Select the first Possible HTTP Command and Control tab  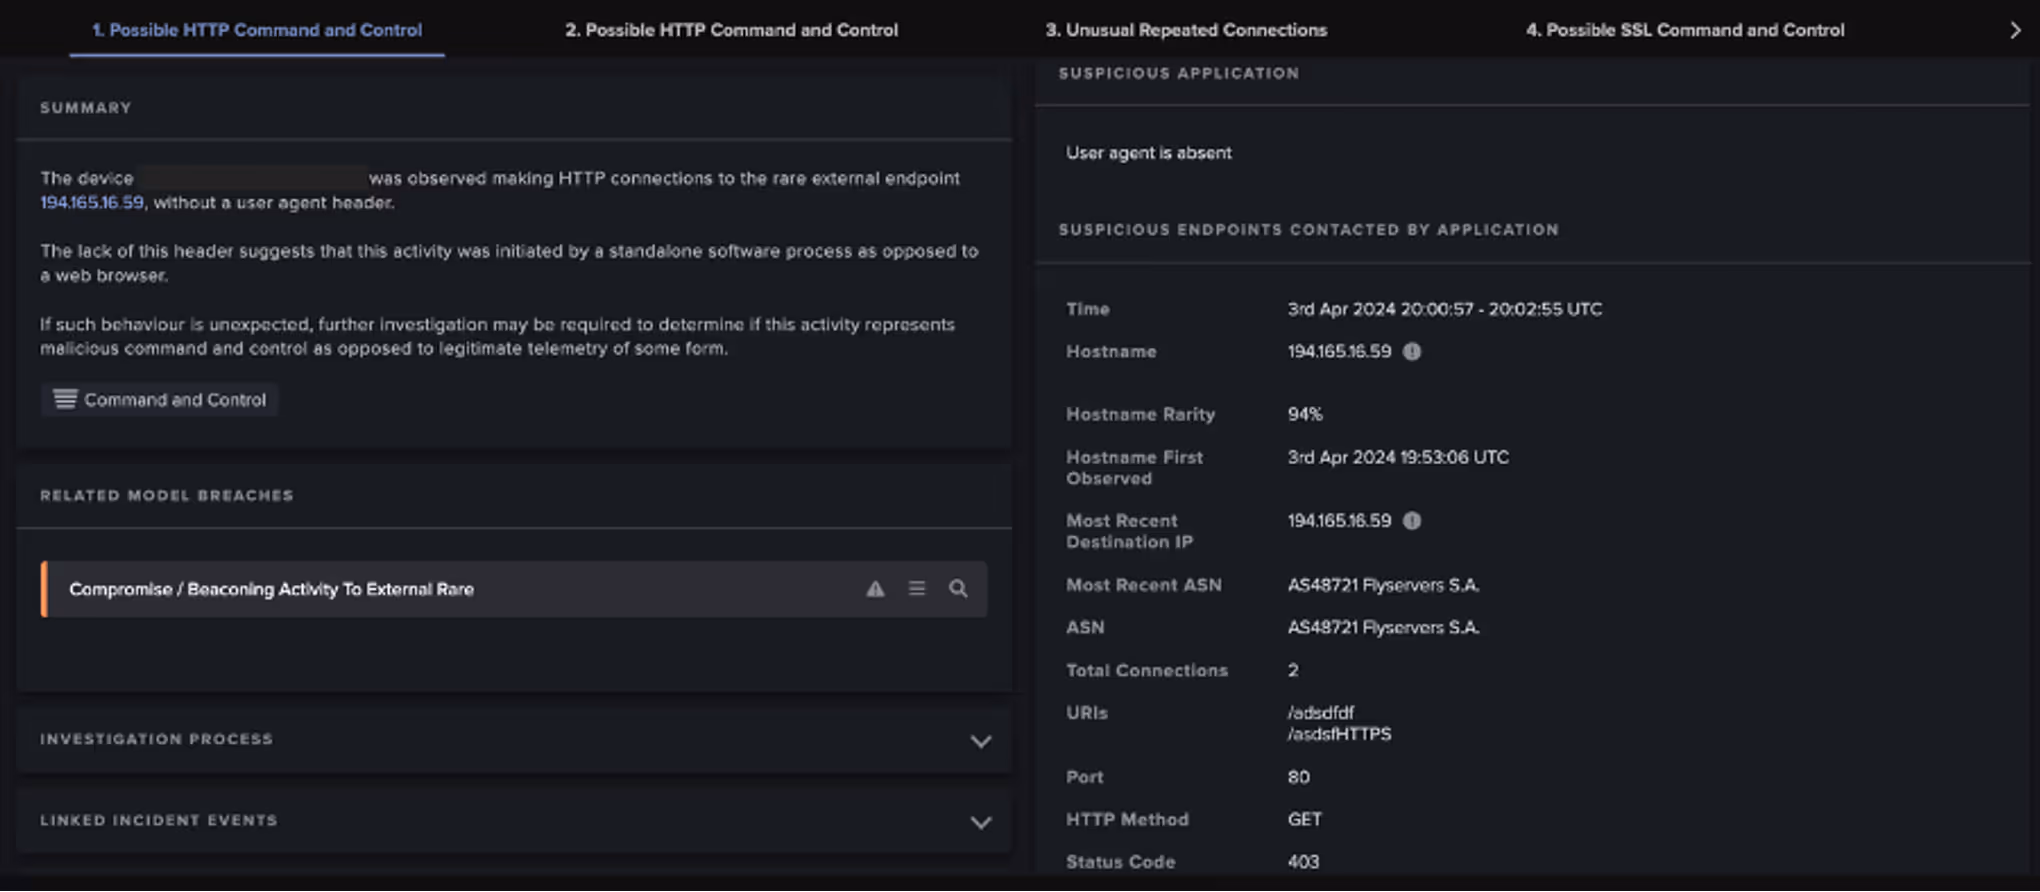pos(257,30)
